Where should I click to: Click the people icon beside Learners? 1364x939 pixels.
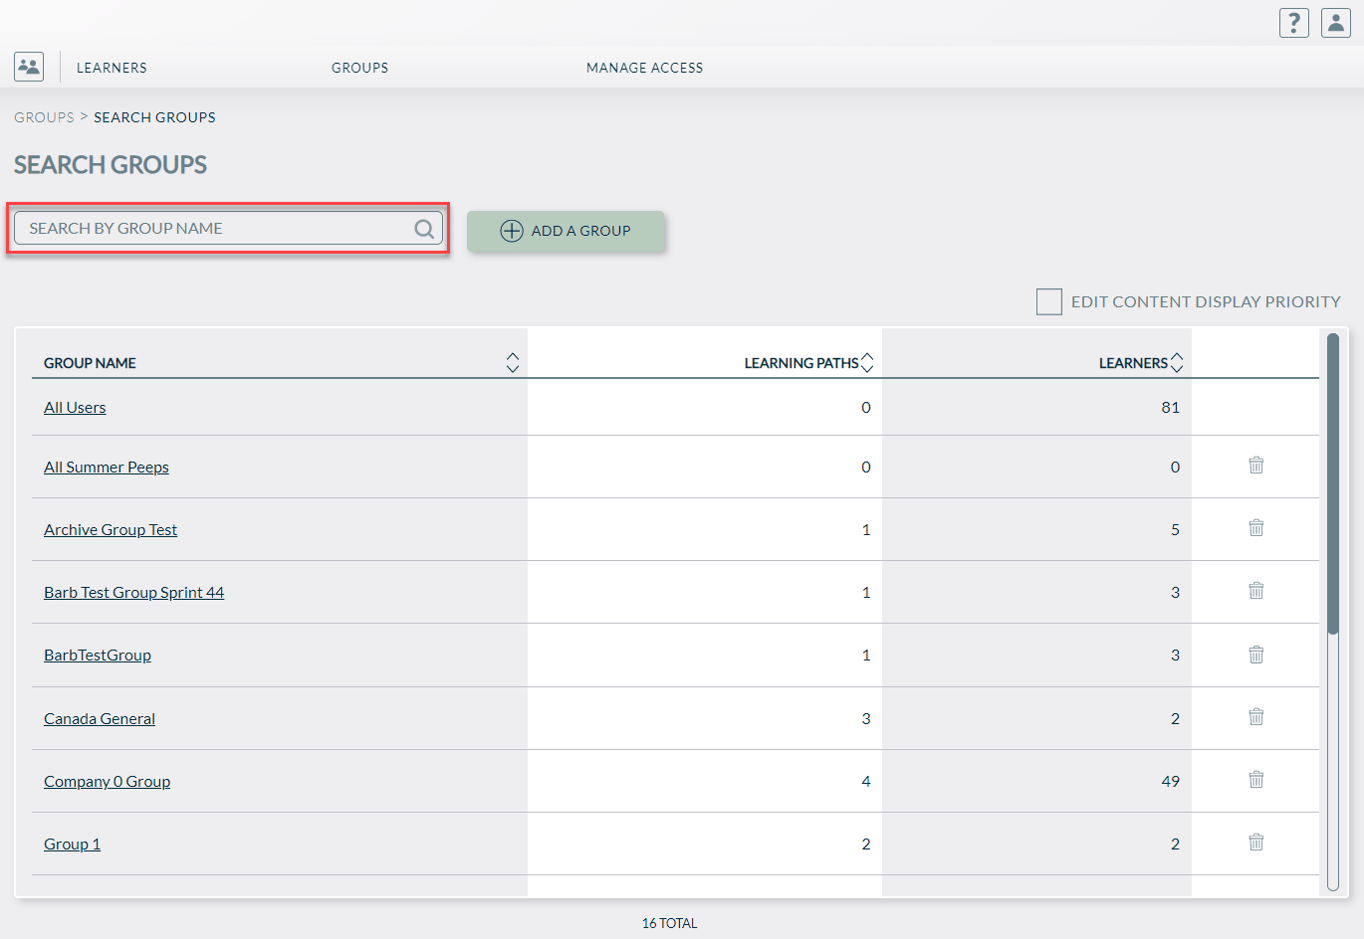click(29, 67)
